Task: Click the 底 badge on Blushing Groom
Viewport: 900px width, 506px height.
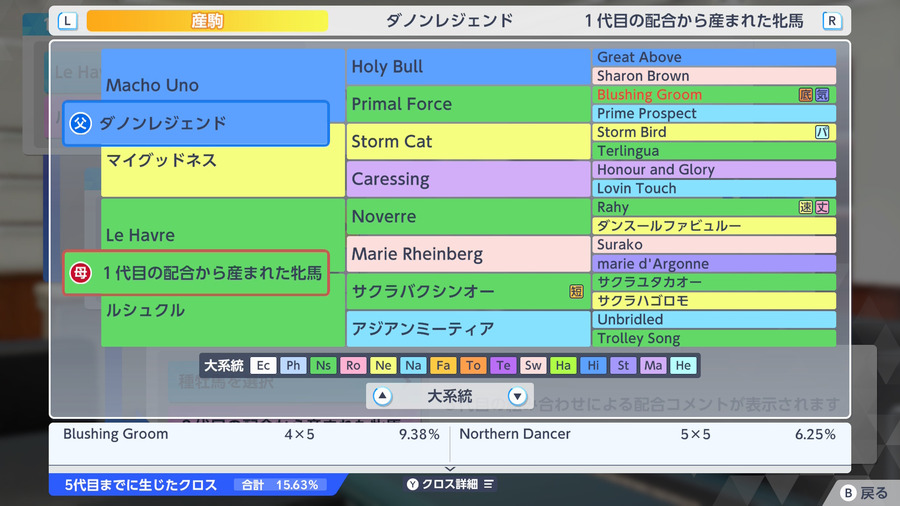Action: click(x=806, y=95)
